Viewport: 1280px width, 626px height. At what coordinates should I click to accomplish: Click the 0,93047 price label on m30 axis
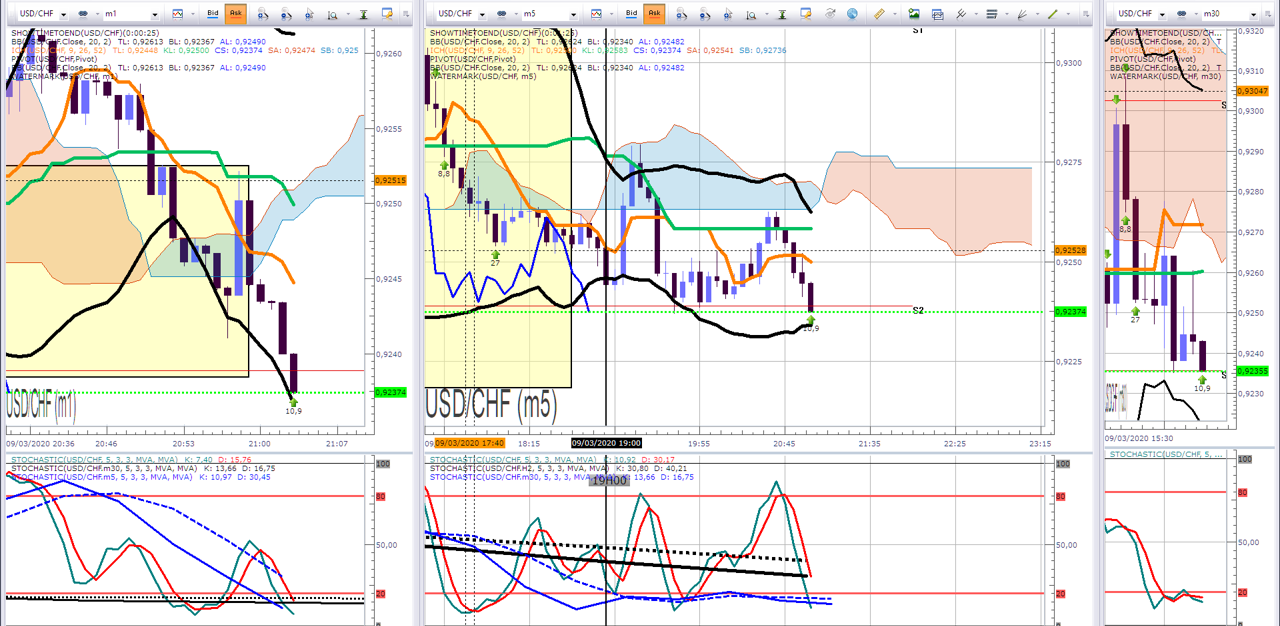tap(1252, 90)
